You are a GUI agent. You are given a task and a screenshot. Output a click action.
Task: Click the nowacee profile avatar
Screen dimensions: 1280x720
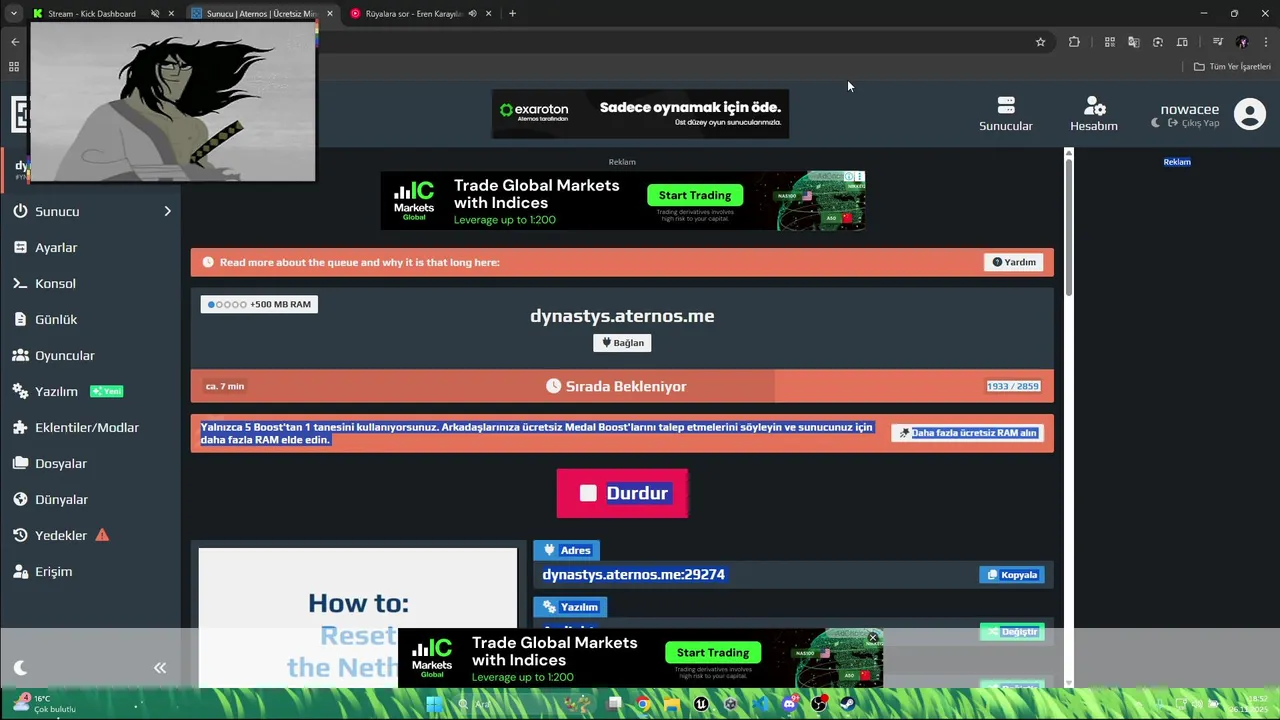1249,114
